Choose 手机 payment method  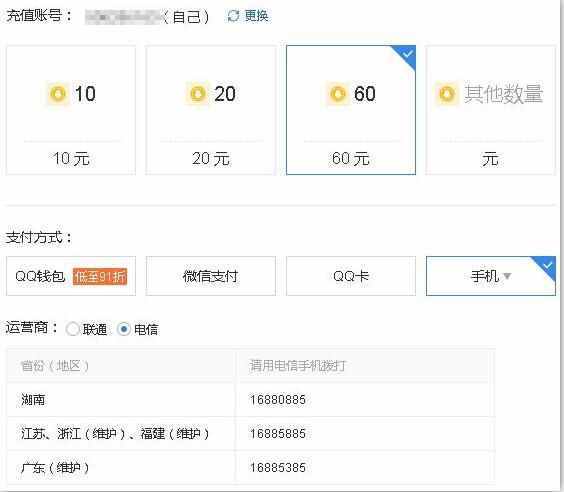tap(491, 276)
